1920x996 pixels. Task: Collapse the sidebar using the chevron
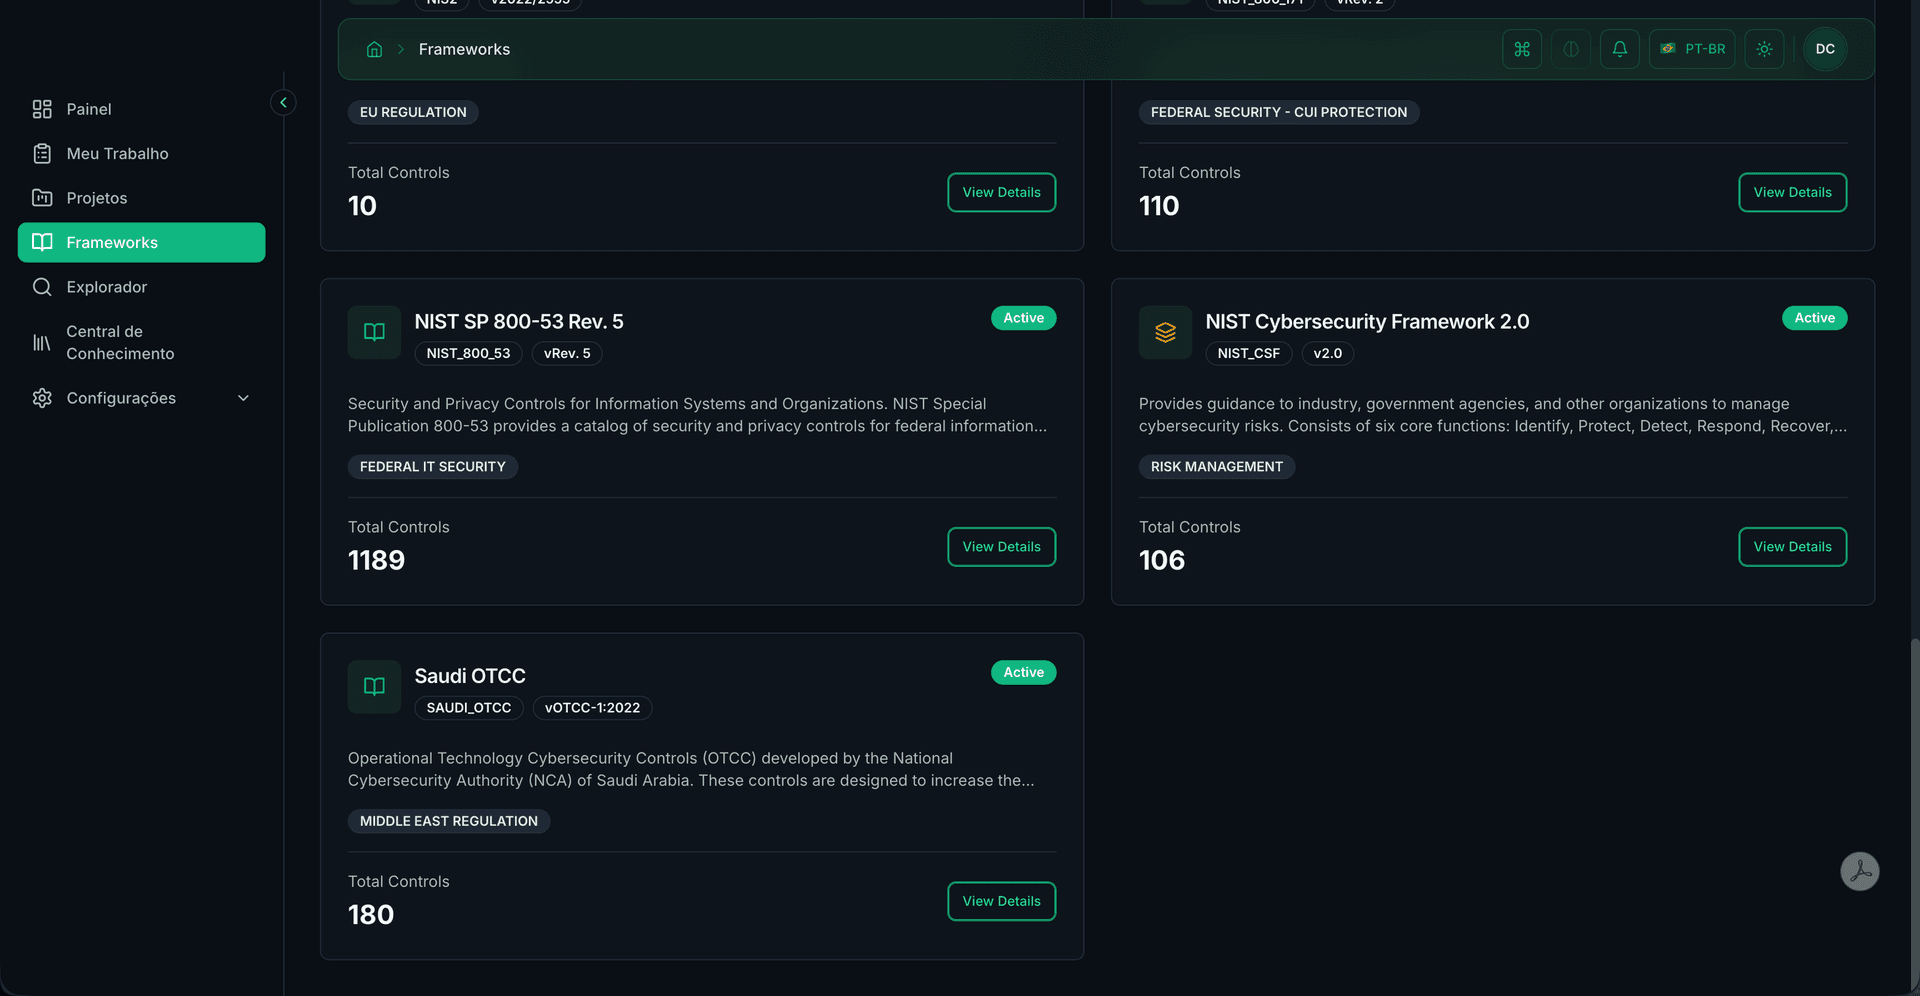283,102
